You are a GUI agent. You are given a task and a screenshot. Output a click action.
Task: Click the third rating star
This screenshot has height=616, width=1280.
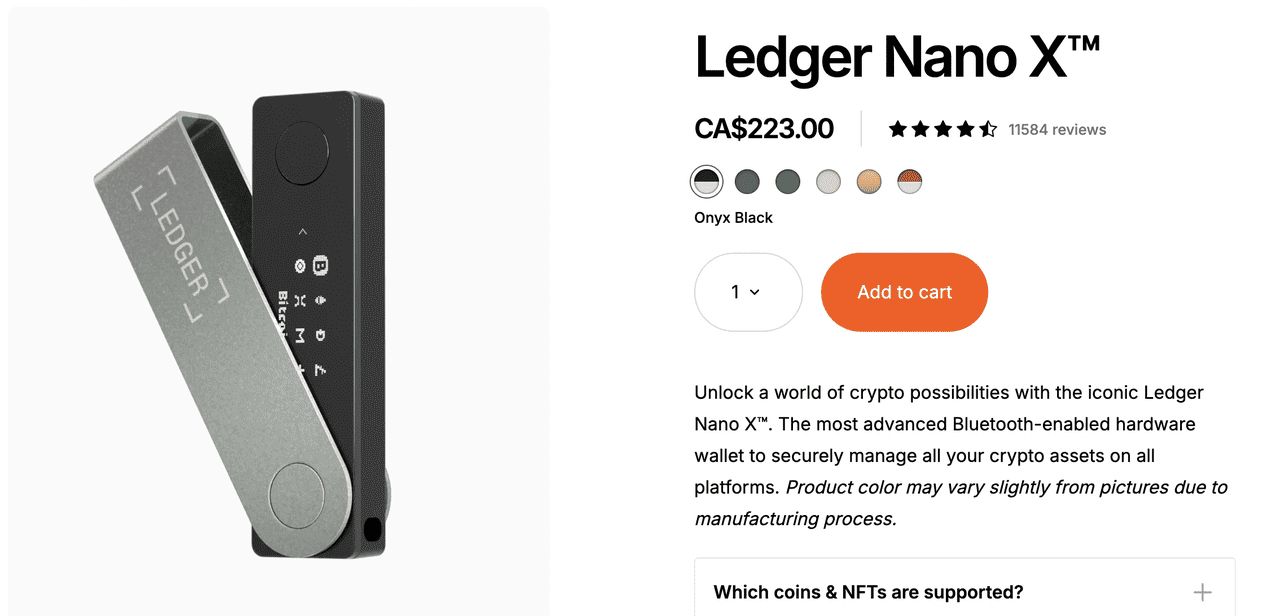point(943,128)
